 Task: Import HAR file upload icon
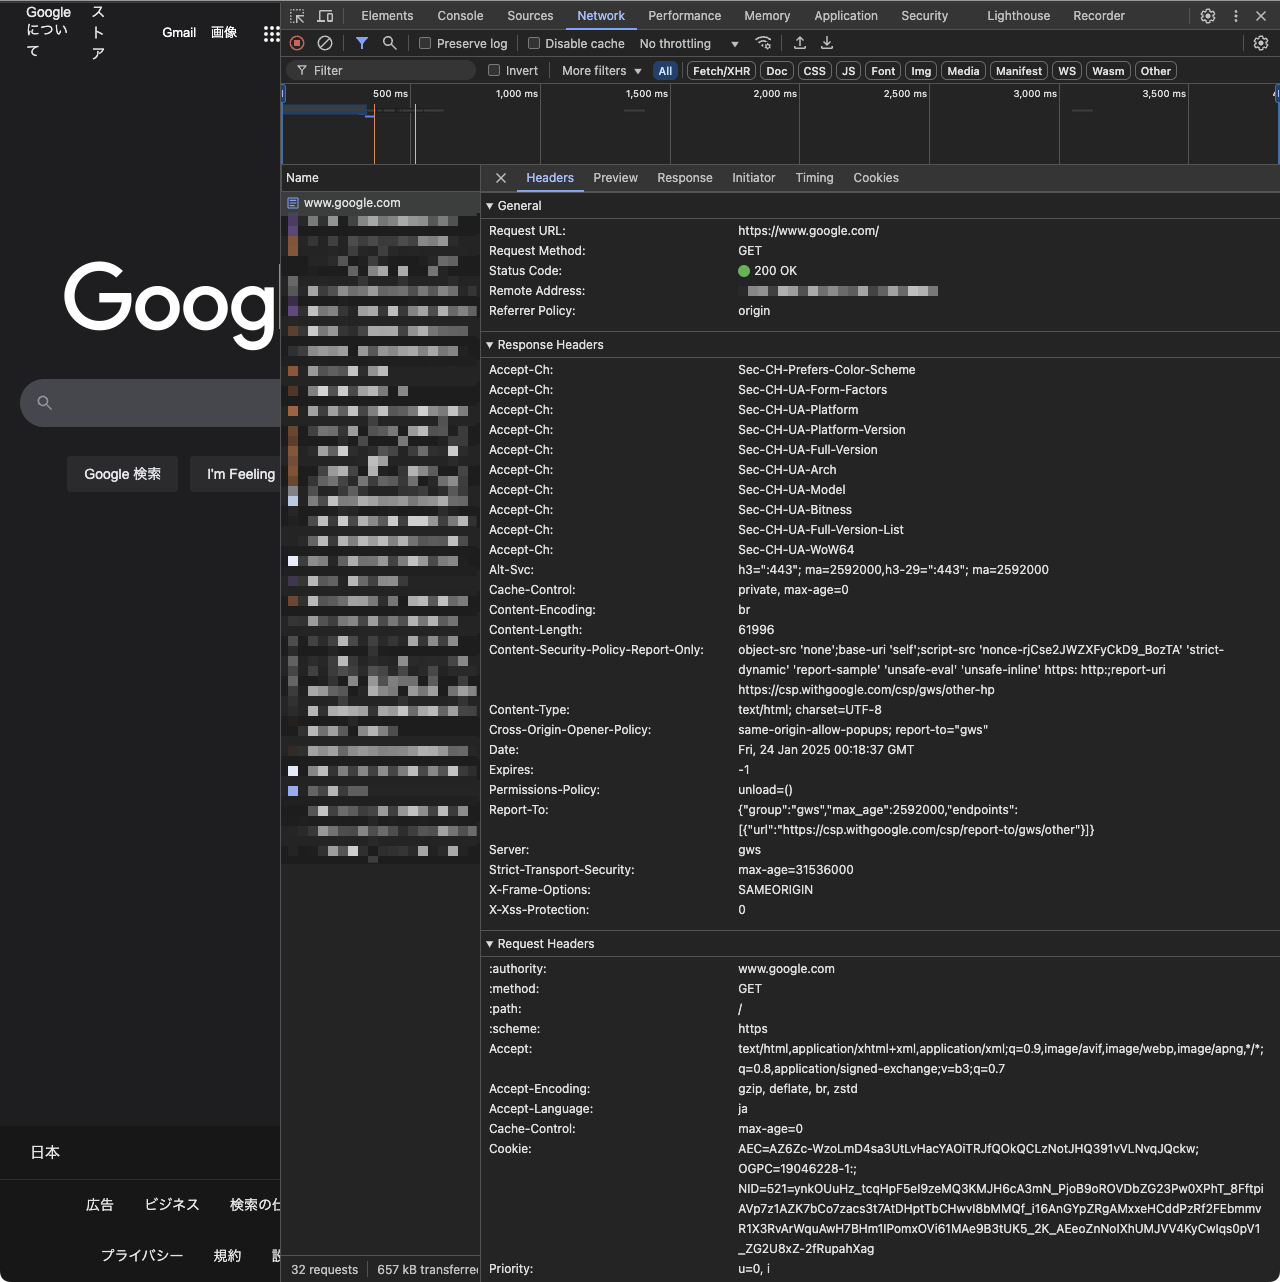tap(800, 43)
